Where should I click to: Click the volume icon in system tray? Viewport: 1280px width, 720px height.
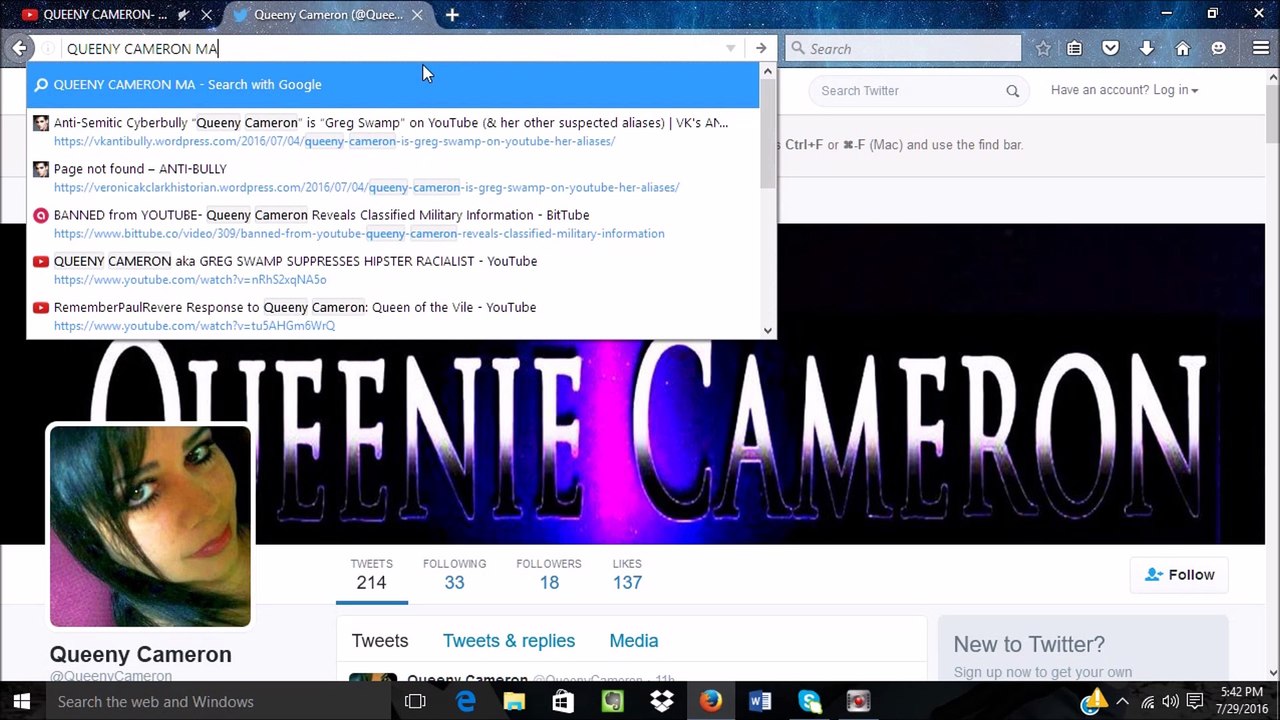(1170, 702)
